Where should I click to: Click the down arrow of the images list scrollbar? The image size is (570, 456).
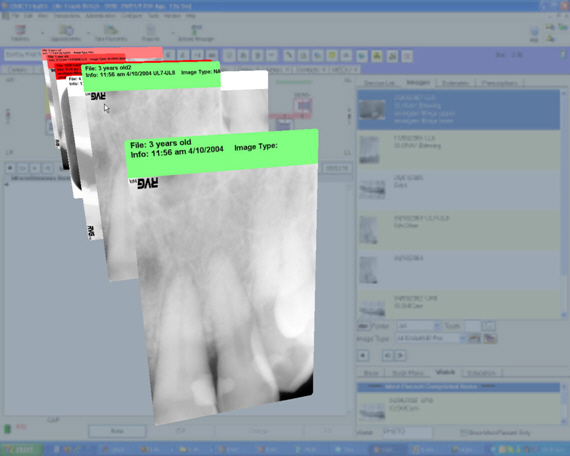point(564,315)
